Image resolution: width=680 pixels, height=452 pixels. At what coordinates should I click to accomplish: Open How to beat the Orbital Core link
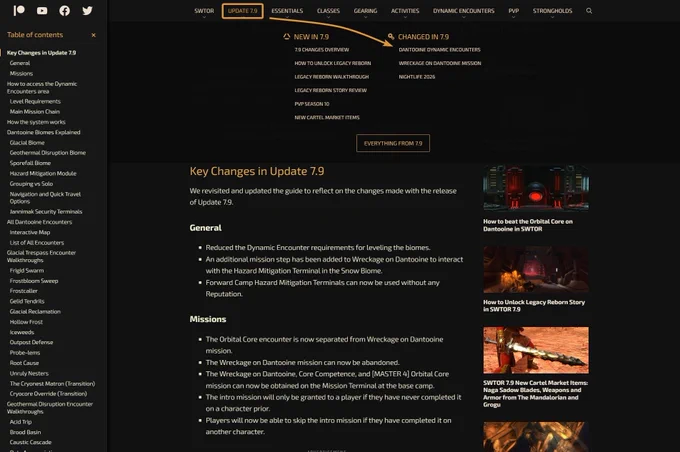528,225
